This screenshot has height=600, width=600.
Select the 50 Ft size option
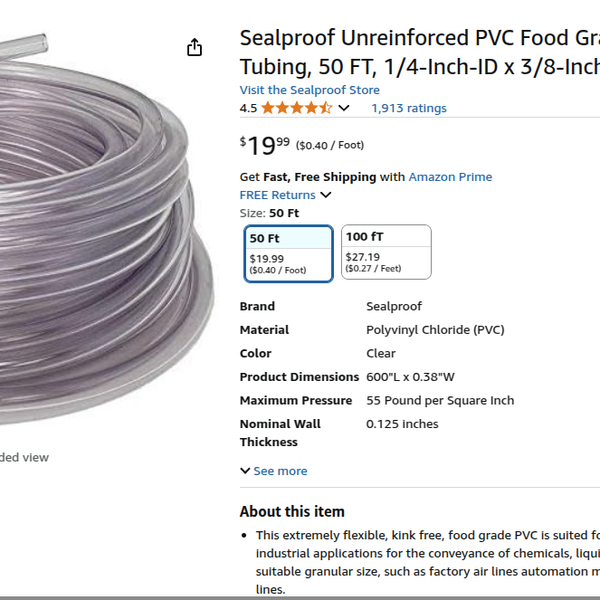[288, 253]
